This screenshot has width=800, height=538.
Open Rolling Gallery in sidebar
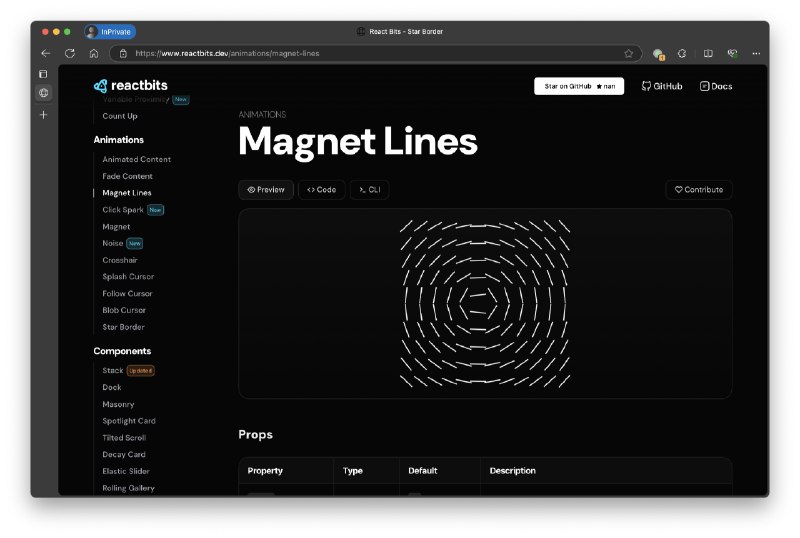click(x=129, y=488)
